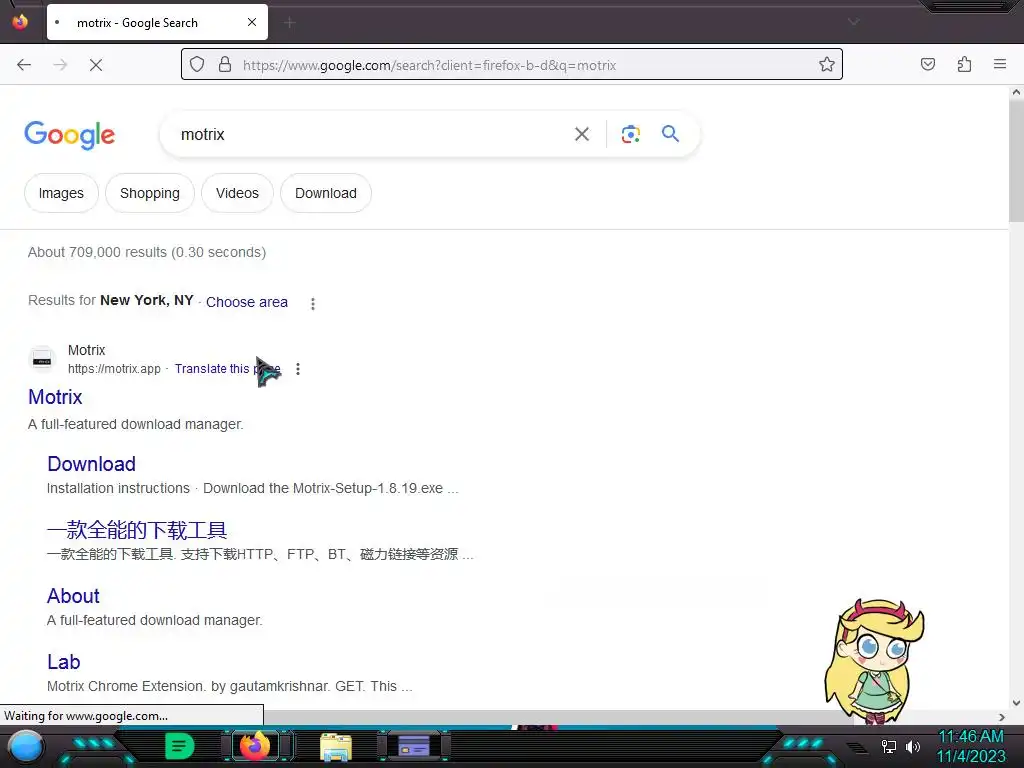Click the Choose area link
Screen dimensions: 1024x768
coord(247,302)
